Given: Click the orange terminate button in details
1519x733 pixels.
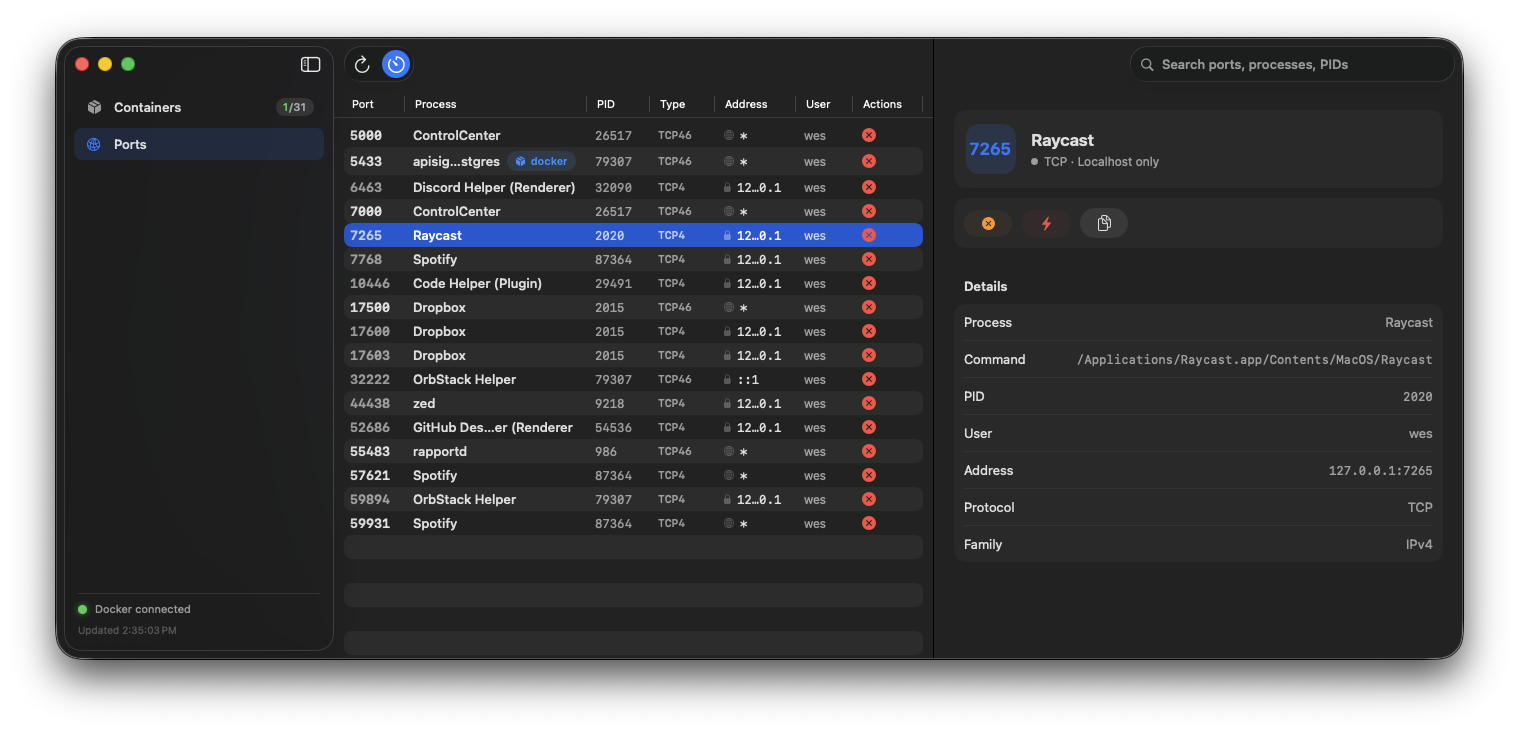Looking at the screenshot, I should 988,223.
